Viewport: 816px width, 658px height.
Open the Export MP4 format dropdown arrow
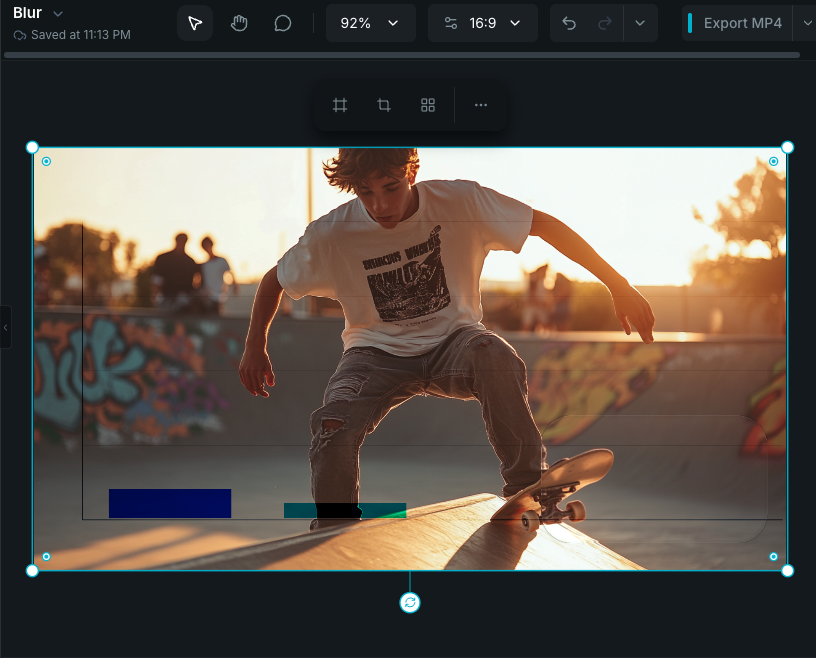tap(805, 22)
